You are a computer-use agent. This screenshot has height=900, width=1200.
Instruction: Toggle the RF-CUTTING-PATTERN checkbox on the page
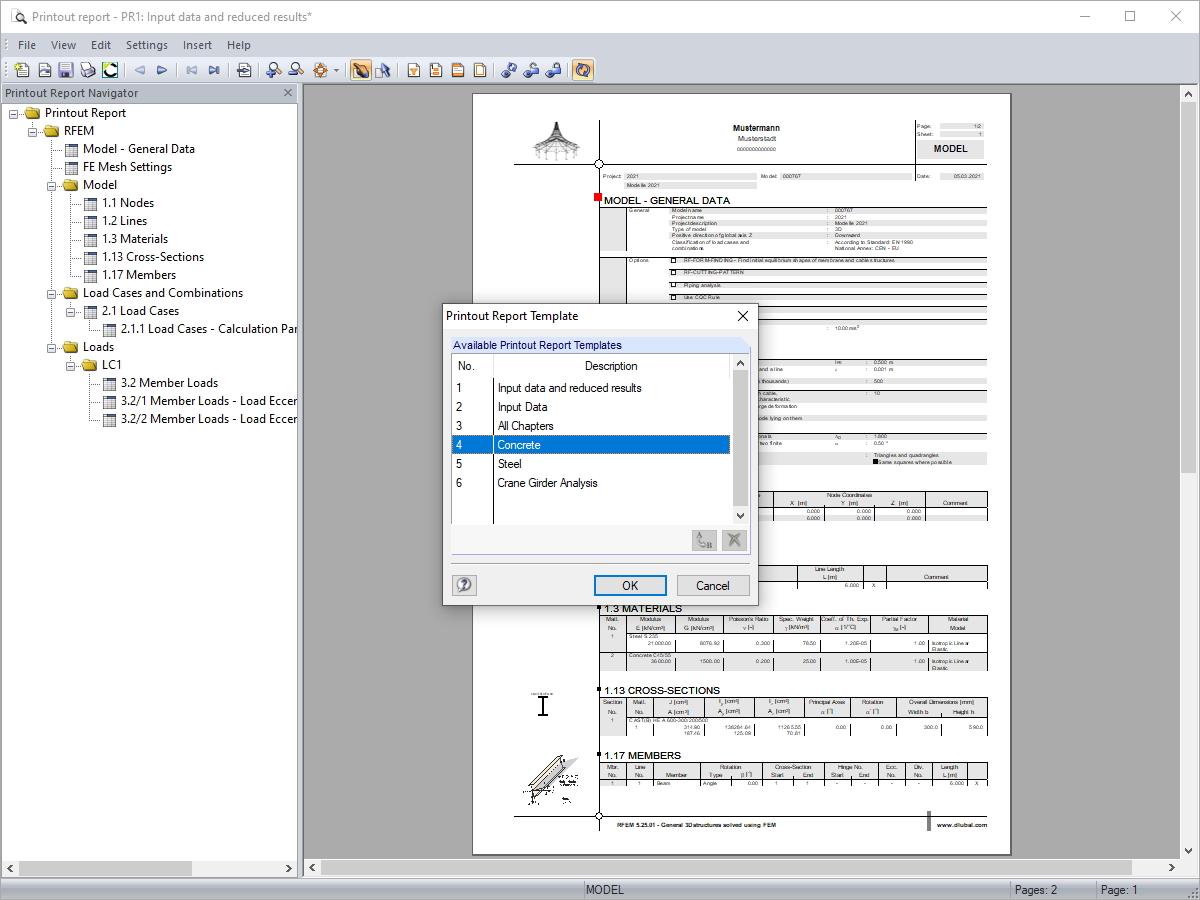click(674, 272)
